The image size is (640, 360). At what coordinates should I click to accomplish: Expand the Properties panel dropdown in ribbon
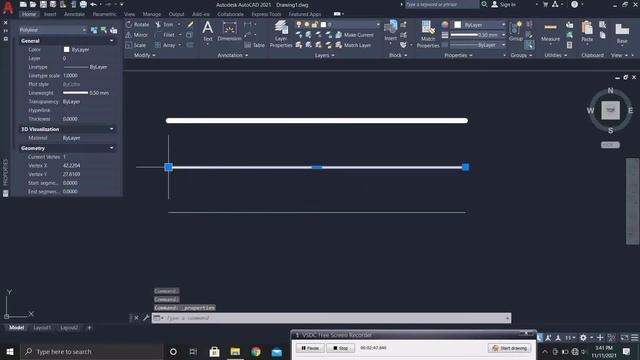point(458,55)
